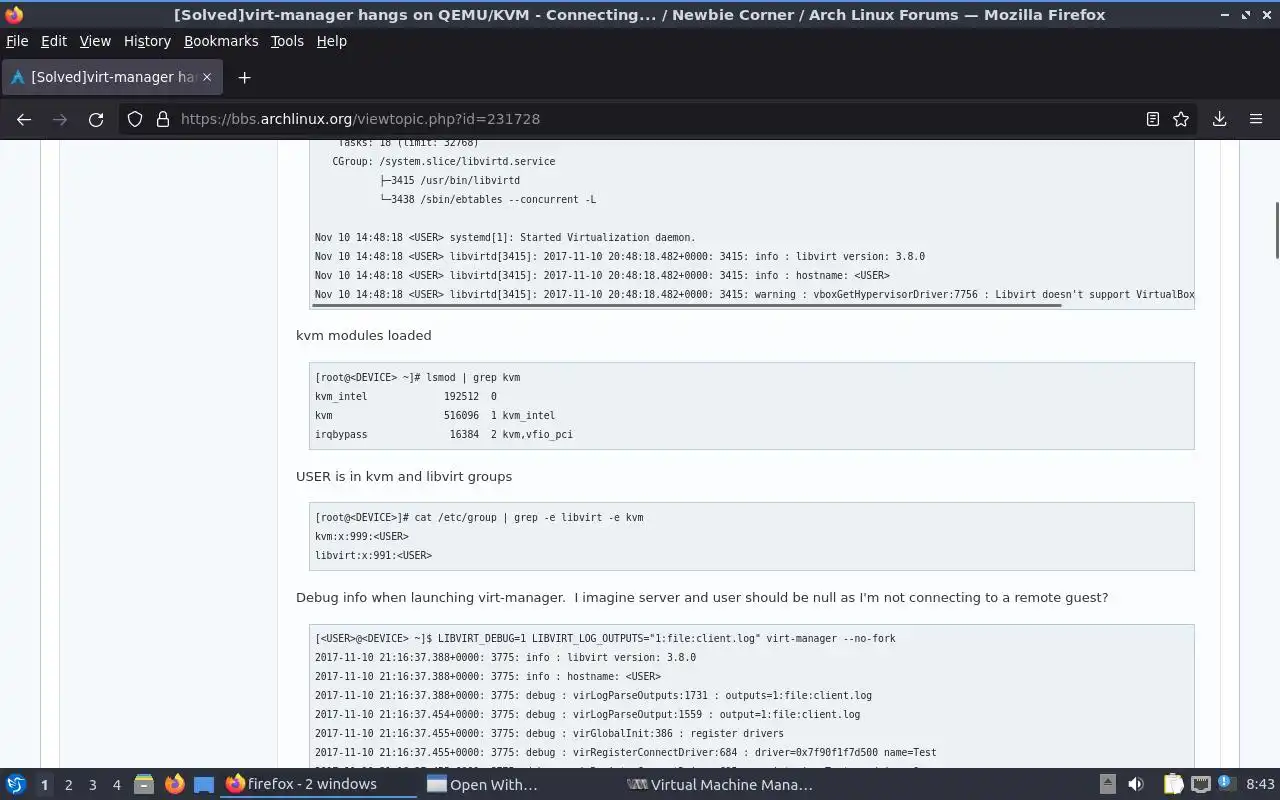This screenshot has height=800, width=1280.
Task: Click the 'lsmod | grep kvm' command line
Action: click(417, 378)
